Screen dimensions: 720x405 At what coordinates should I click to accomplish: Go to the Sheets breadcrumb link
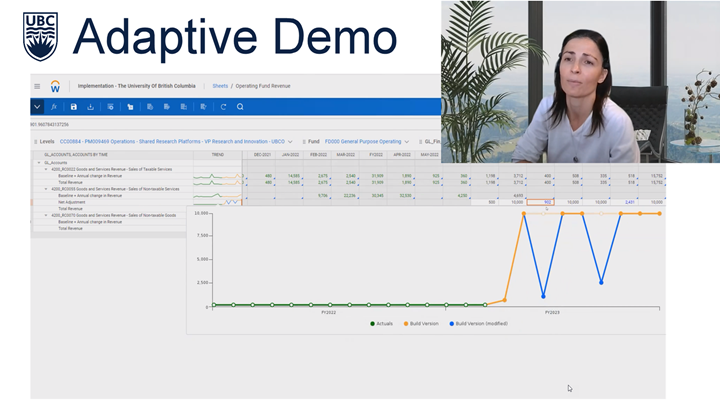(x=220, y=86)
